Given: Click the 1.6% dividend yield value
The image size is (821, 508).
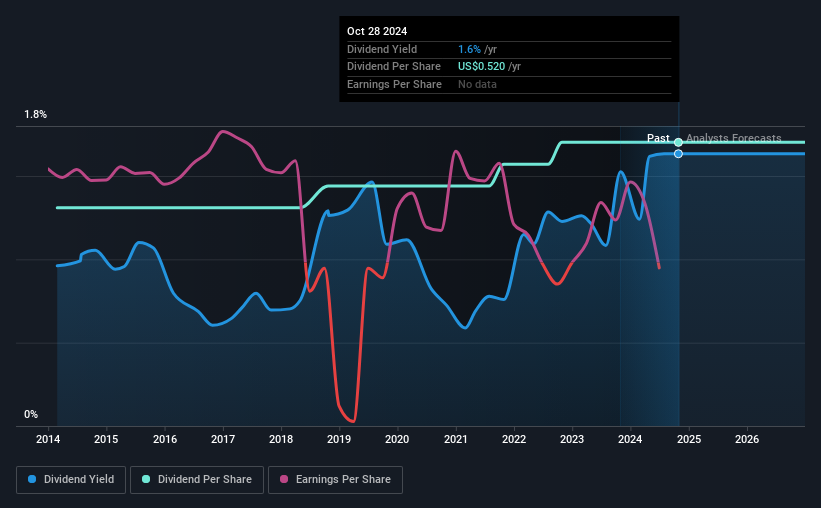Looking at the screenshot, I should (469, 49).
